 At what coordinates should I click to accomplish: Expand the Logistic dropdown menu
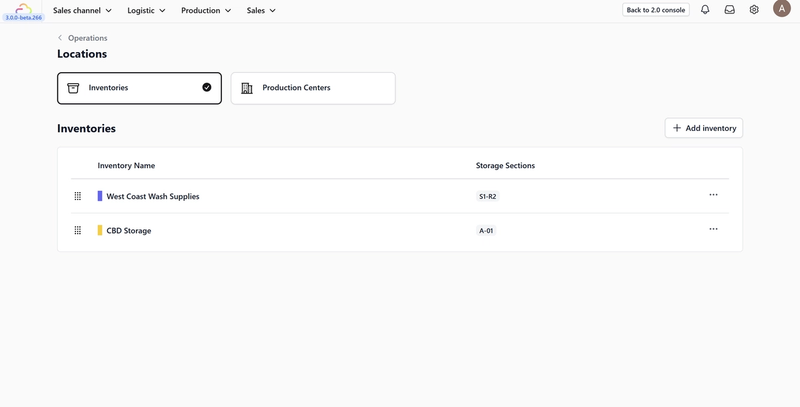click(x=146, y=10)
